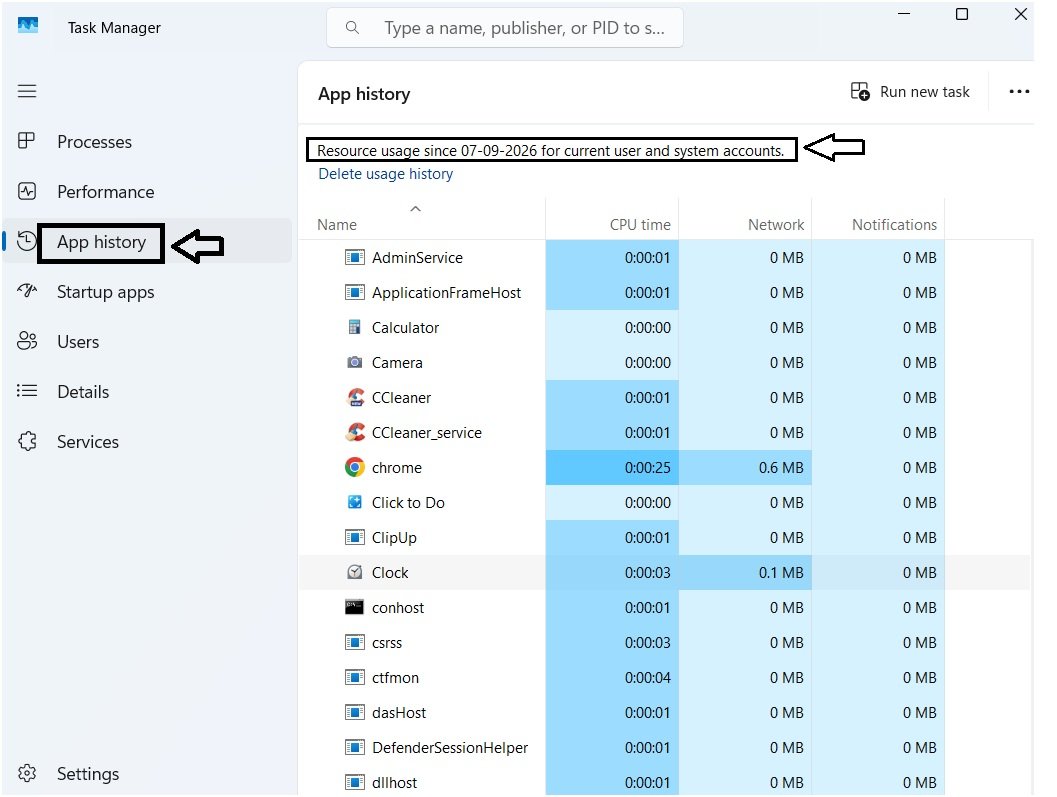Click the DefenderSessionHelper process icon

pos(355,747)
